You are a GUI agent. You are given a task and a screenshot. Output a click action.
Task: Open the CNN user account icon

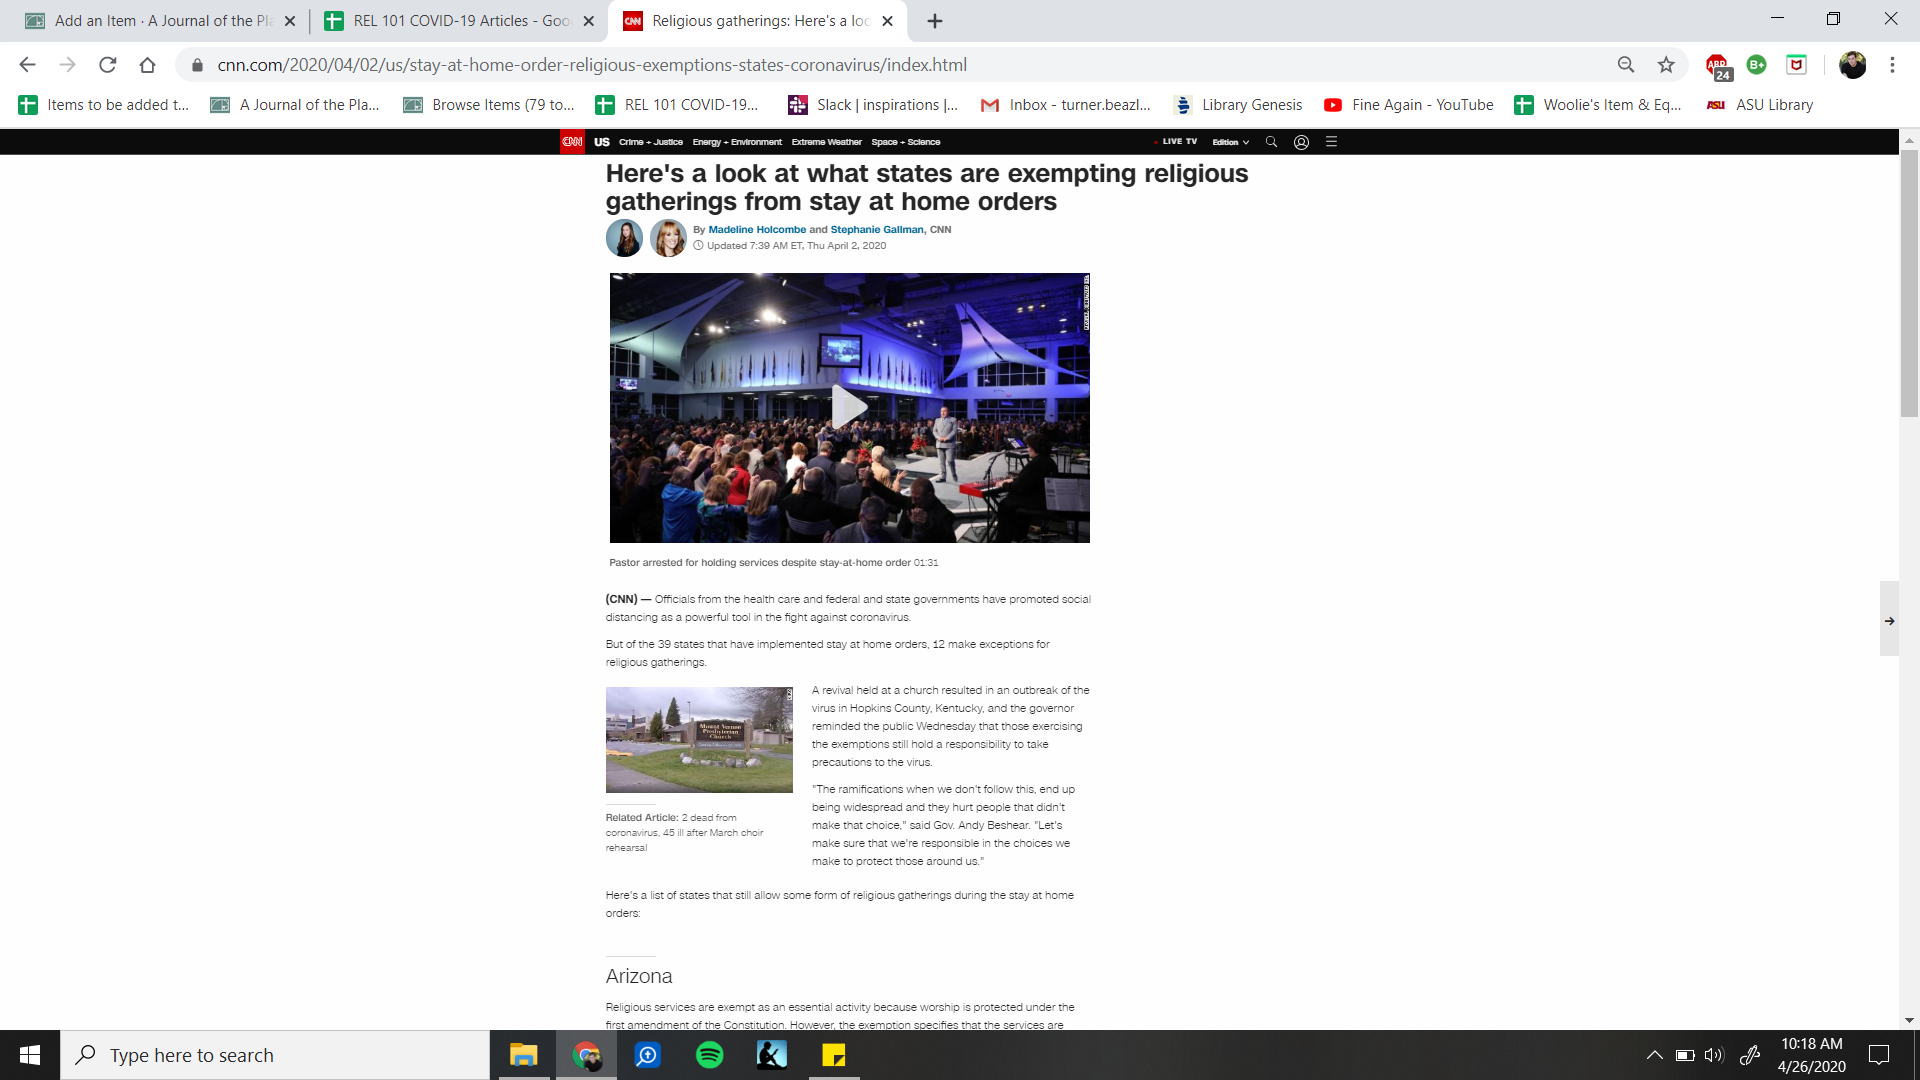coord(1301,142)
